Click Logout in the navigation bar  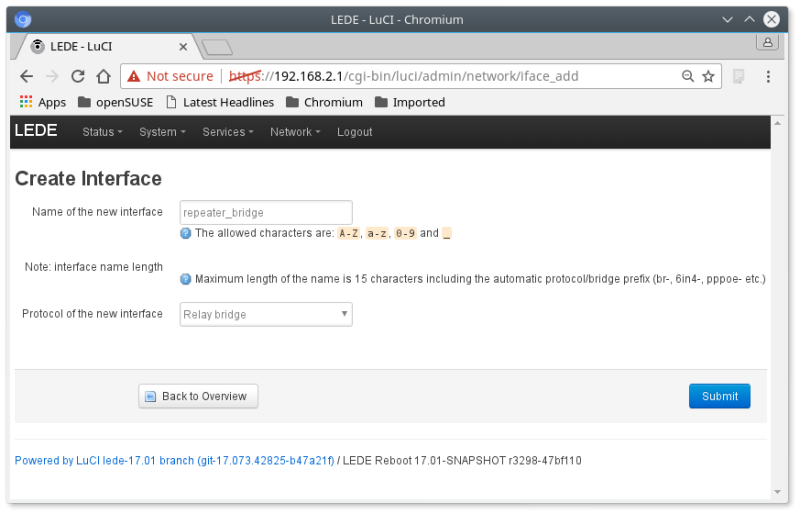click(354, 132)
